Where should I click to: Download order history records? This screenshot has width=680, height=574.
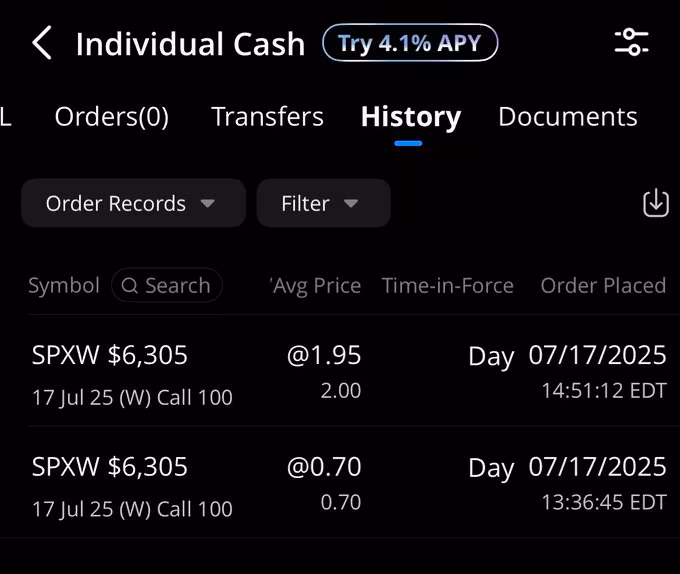tap(655, 203)
